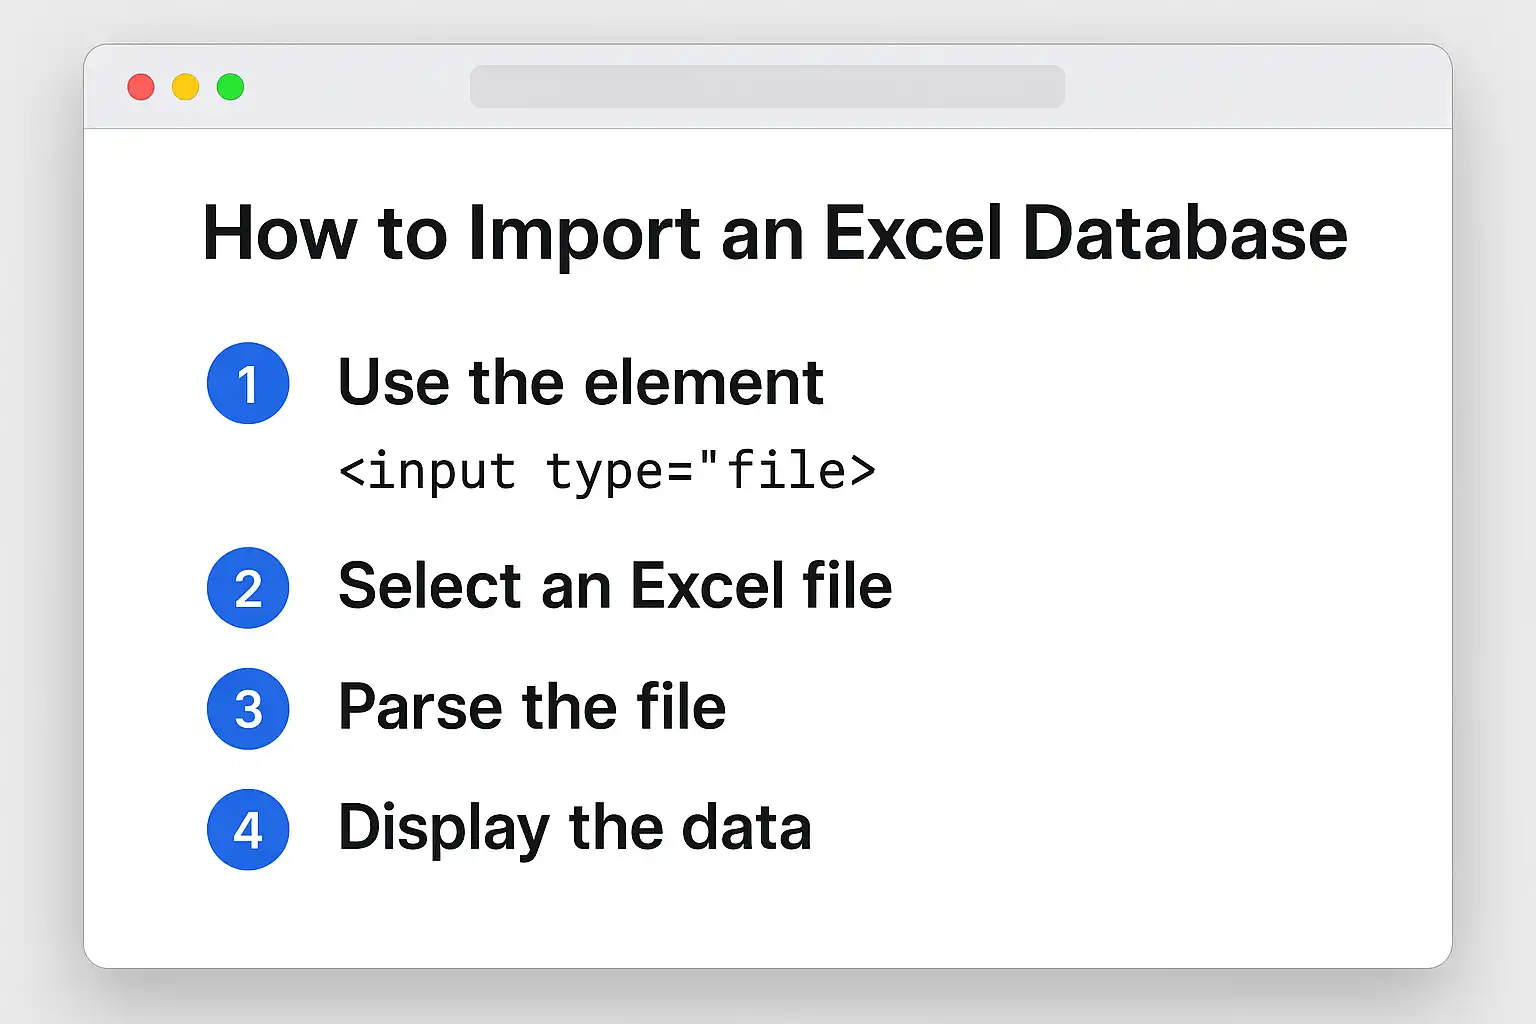The height and width of the screenshot is (1024, 1536).
Task: Click the blue step 4 circle icon
Action: tap(248, 829)
